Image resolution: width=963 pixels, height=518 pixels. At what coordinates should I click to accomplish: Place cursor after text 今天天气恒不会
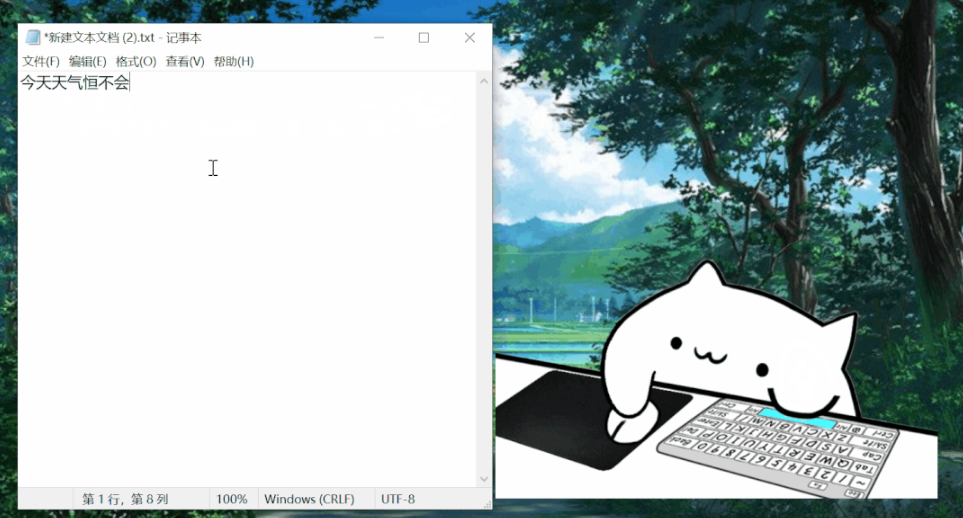point(131,83)
